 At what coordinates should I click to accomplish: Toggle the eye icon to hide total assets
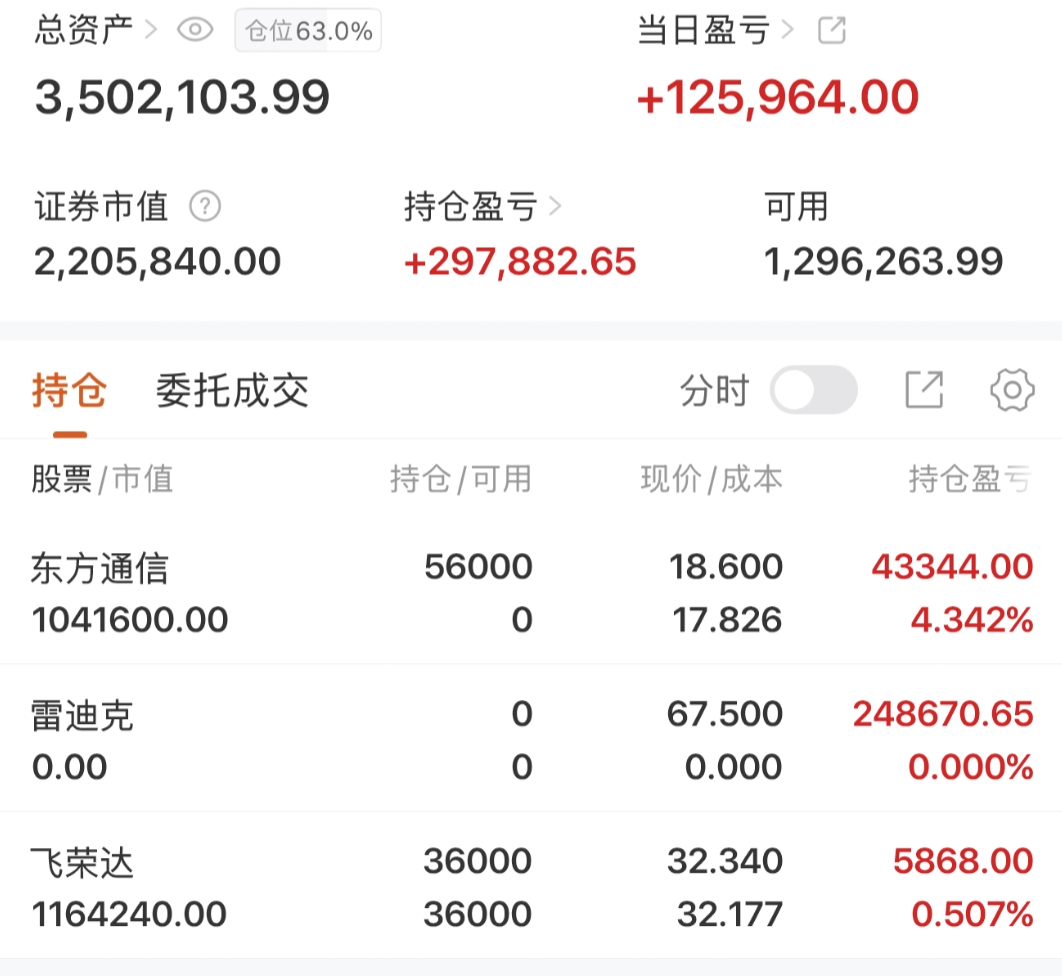coord(195,30)
